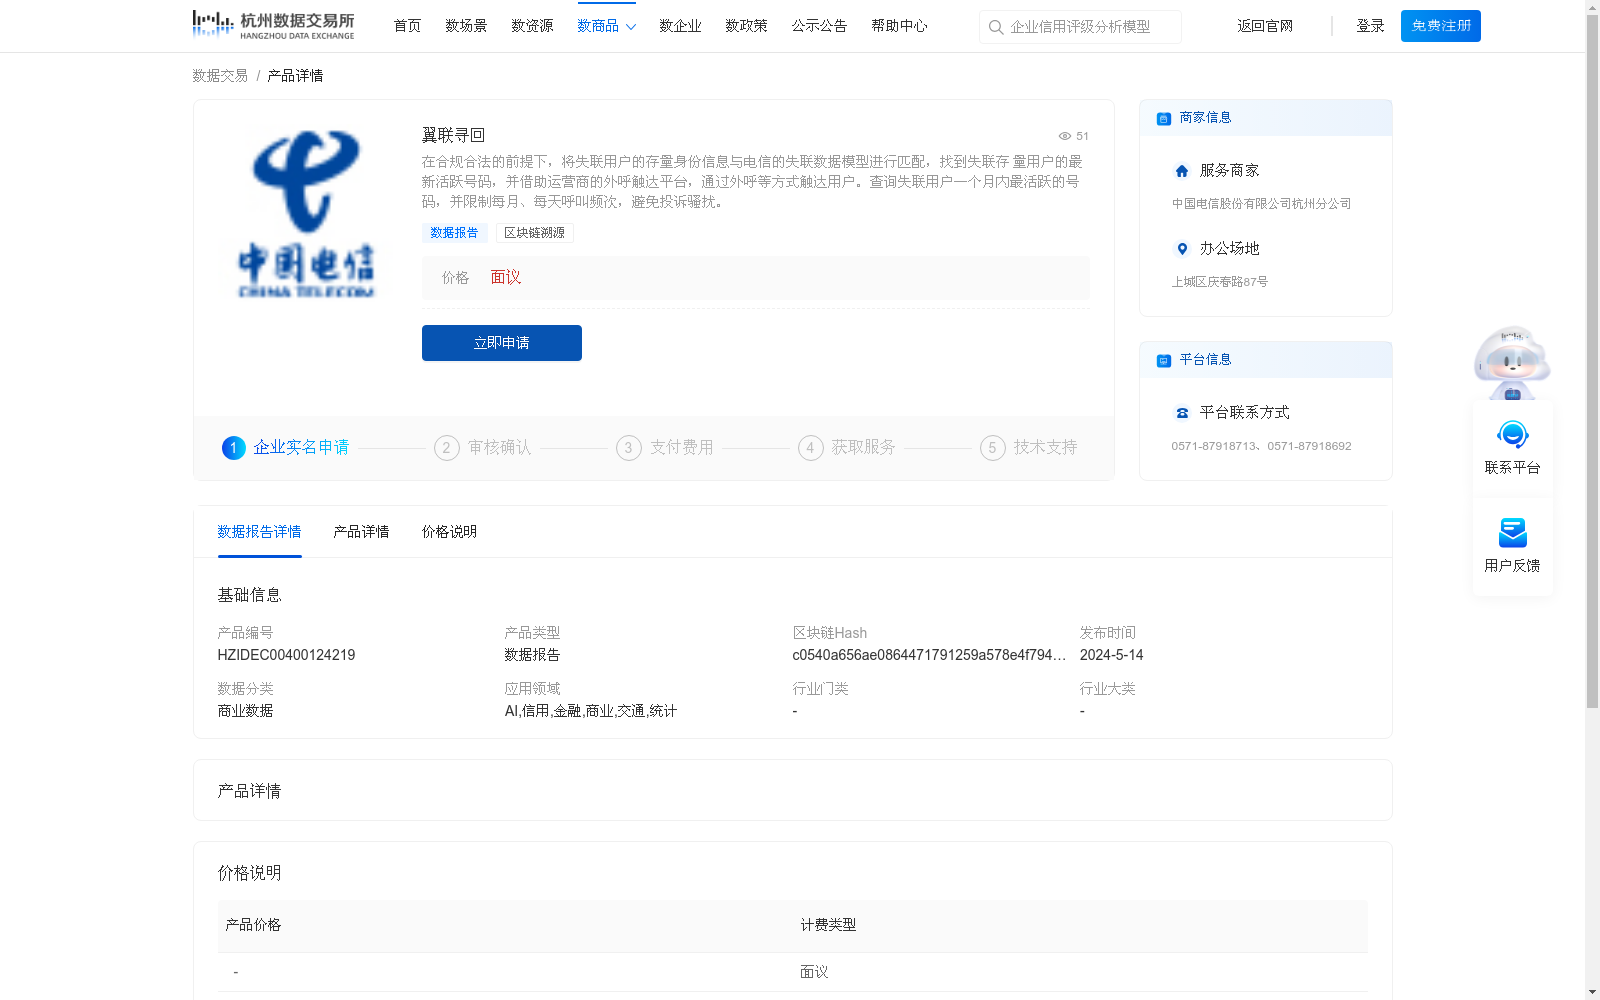Open 数企业 navigation item
Viewport: 1600px width, 1000px height.
680,26
